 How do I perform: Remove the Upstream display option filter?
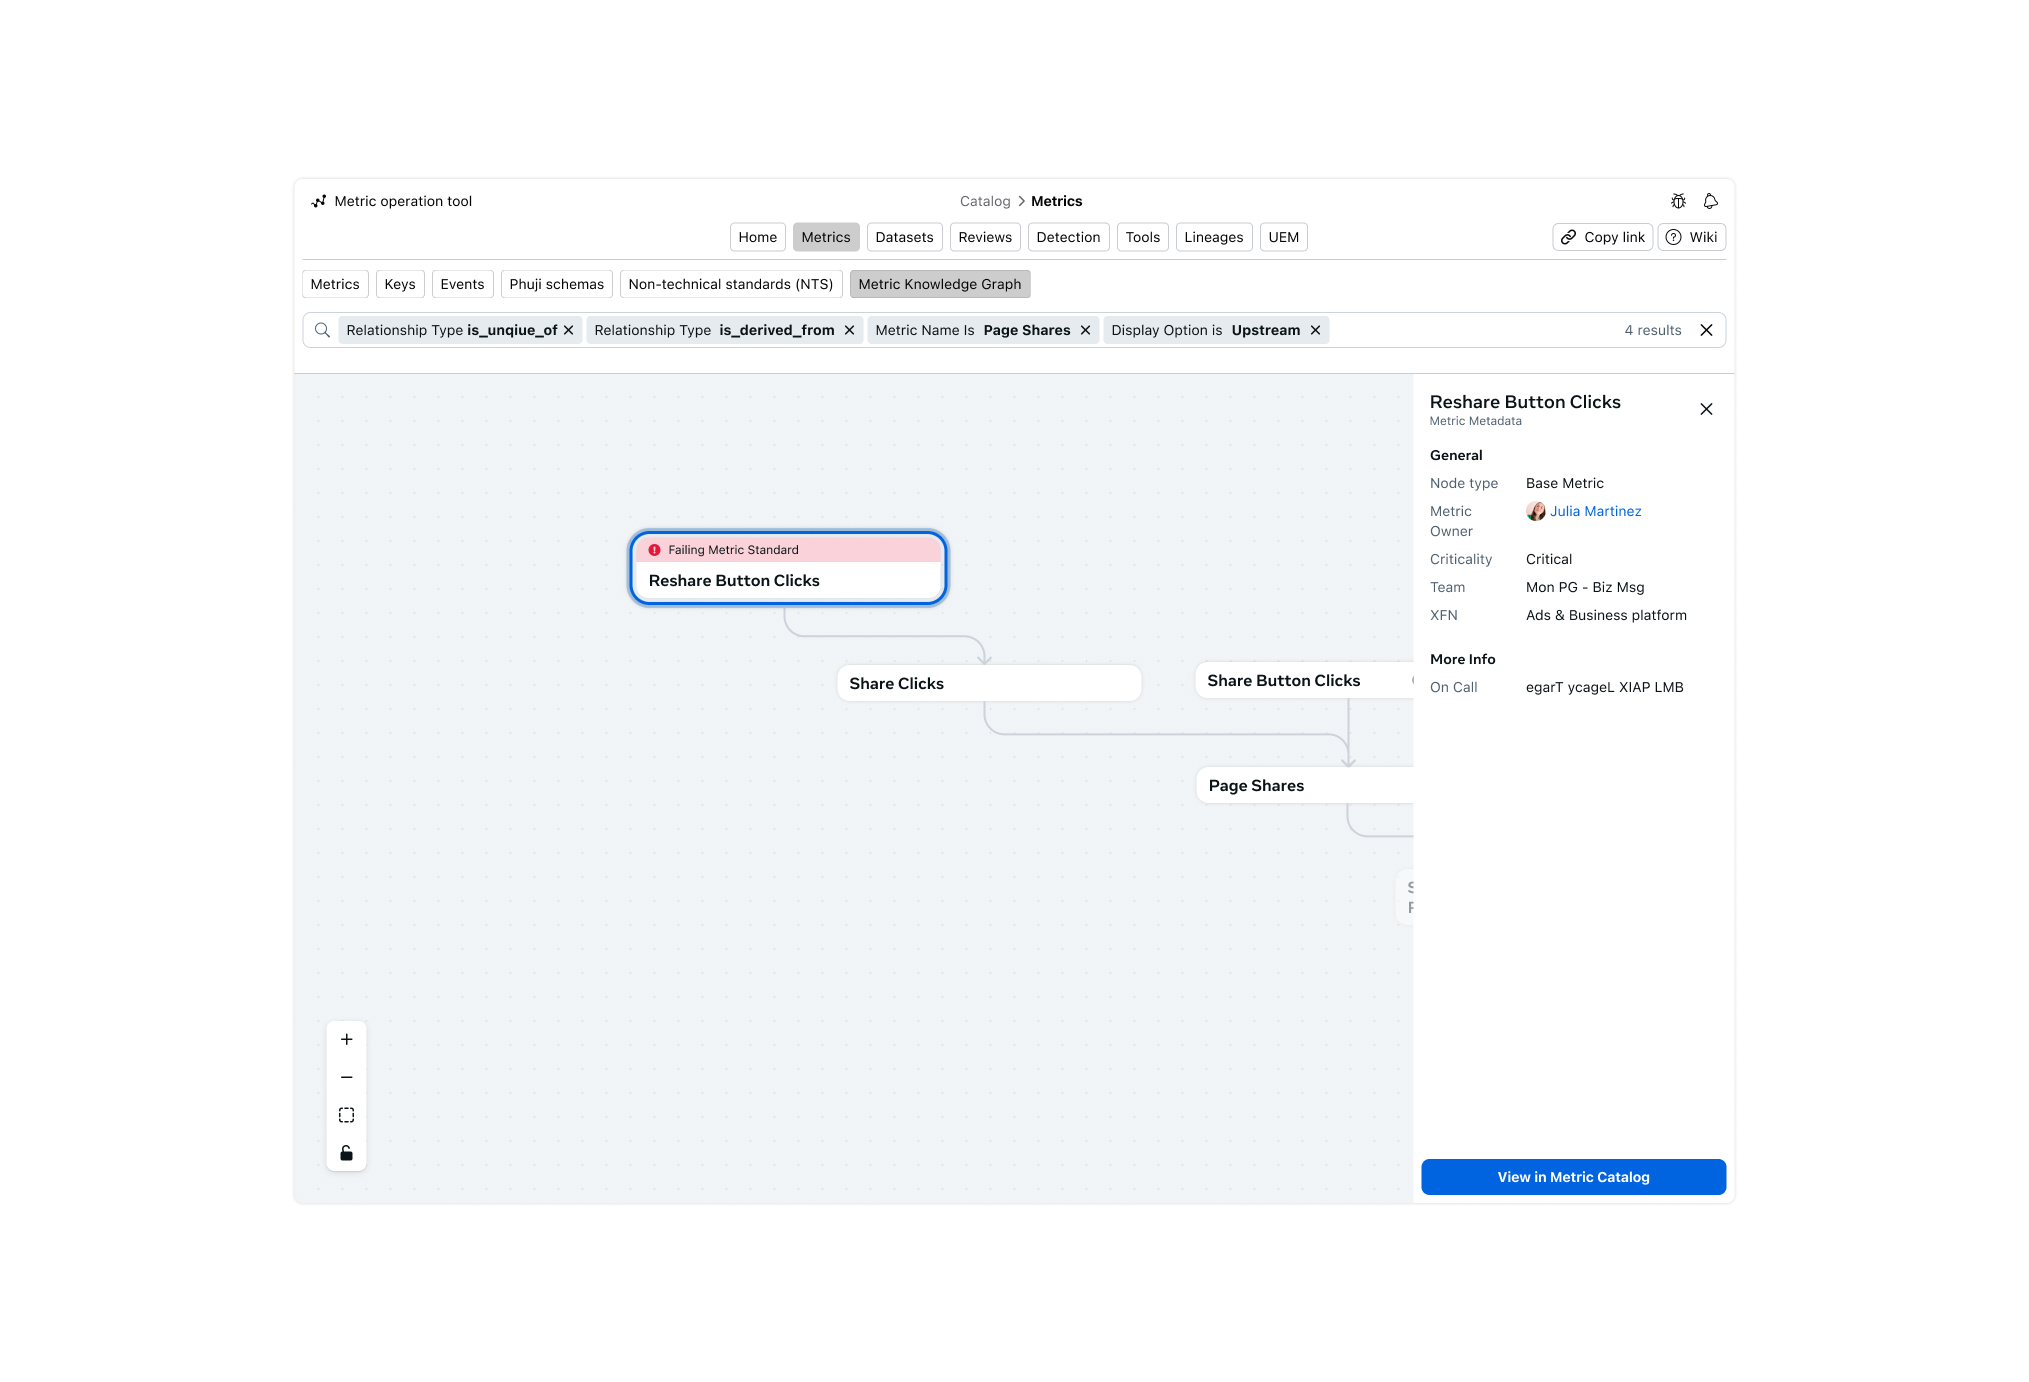click(1315, 330)
